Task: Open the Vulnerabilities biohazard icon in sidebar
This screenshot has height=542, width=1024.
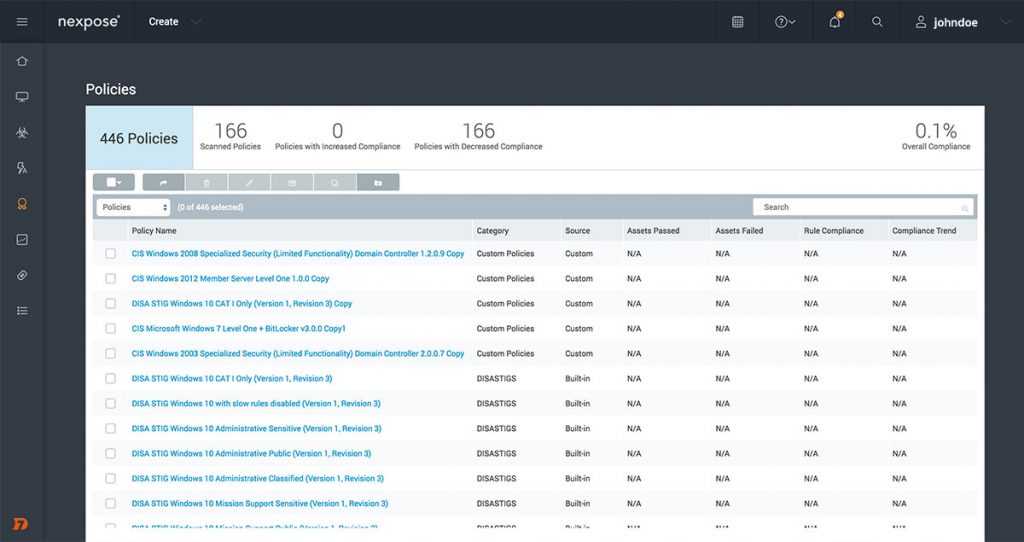Action: (22, 132)
